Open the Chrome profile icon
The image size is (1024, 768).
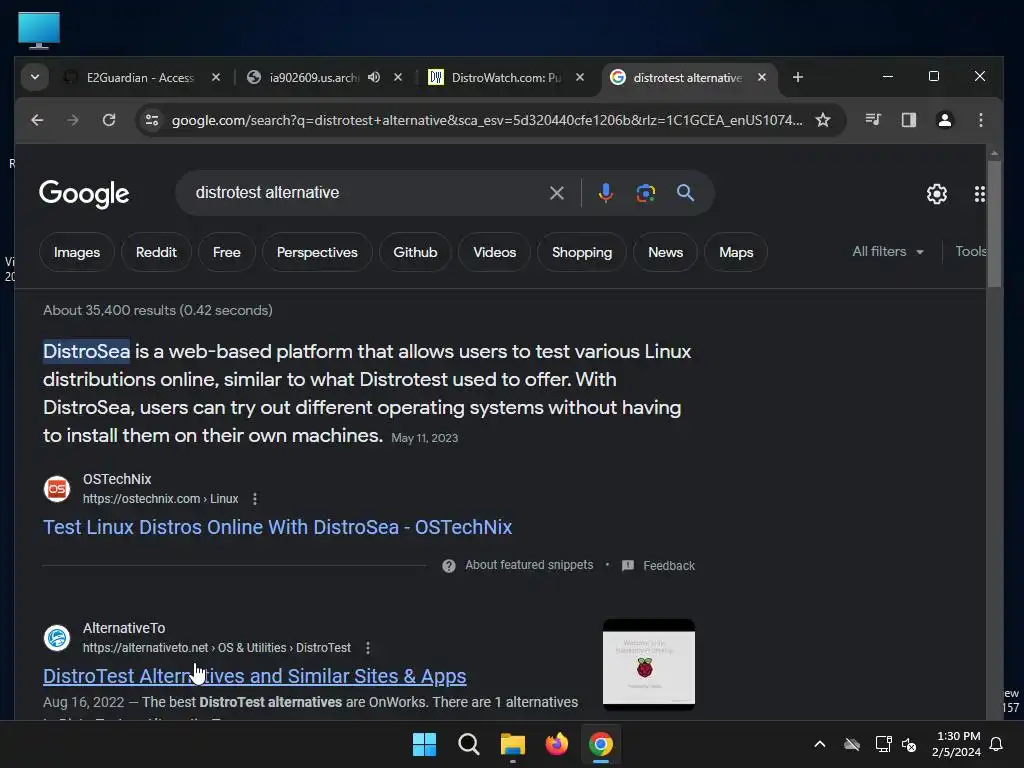click(x=944, y=120)
